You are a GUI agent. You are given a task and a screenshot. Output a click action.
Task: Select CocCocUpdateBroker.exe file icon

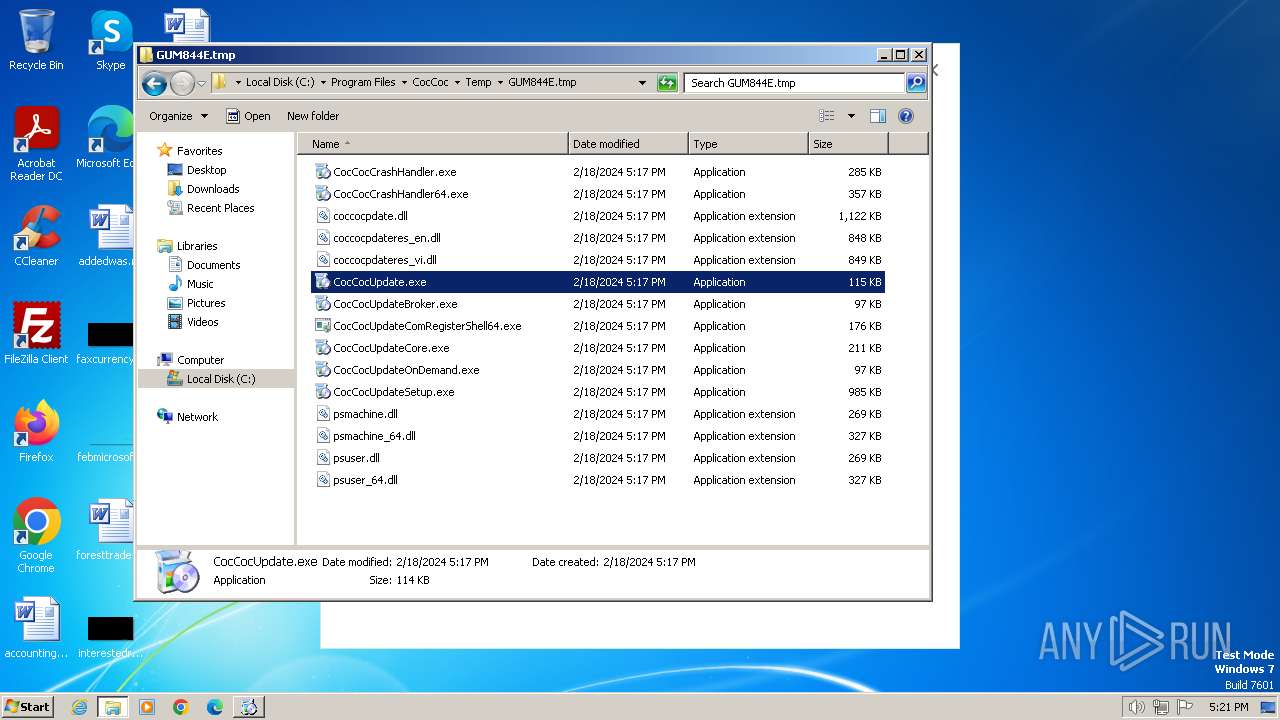click(322, 304)
